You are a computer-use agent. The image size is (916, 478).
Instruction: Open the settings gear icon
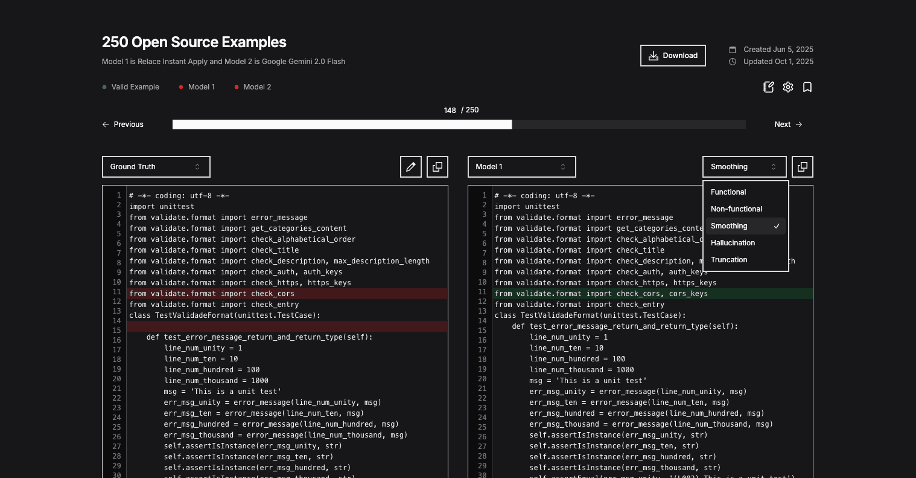[788, 87]
